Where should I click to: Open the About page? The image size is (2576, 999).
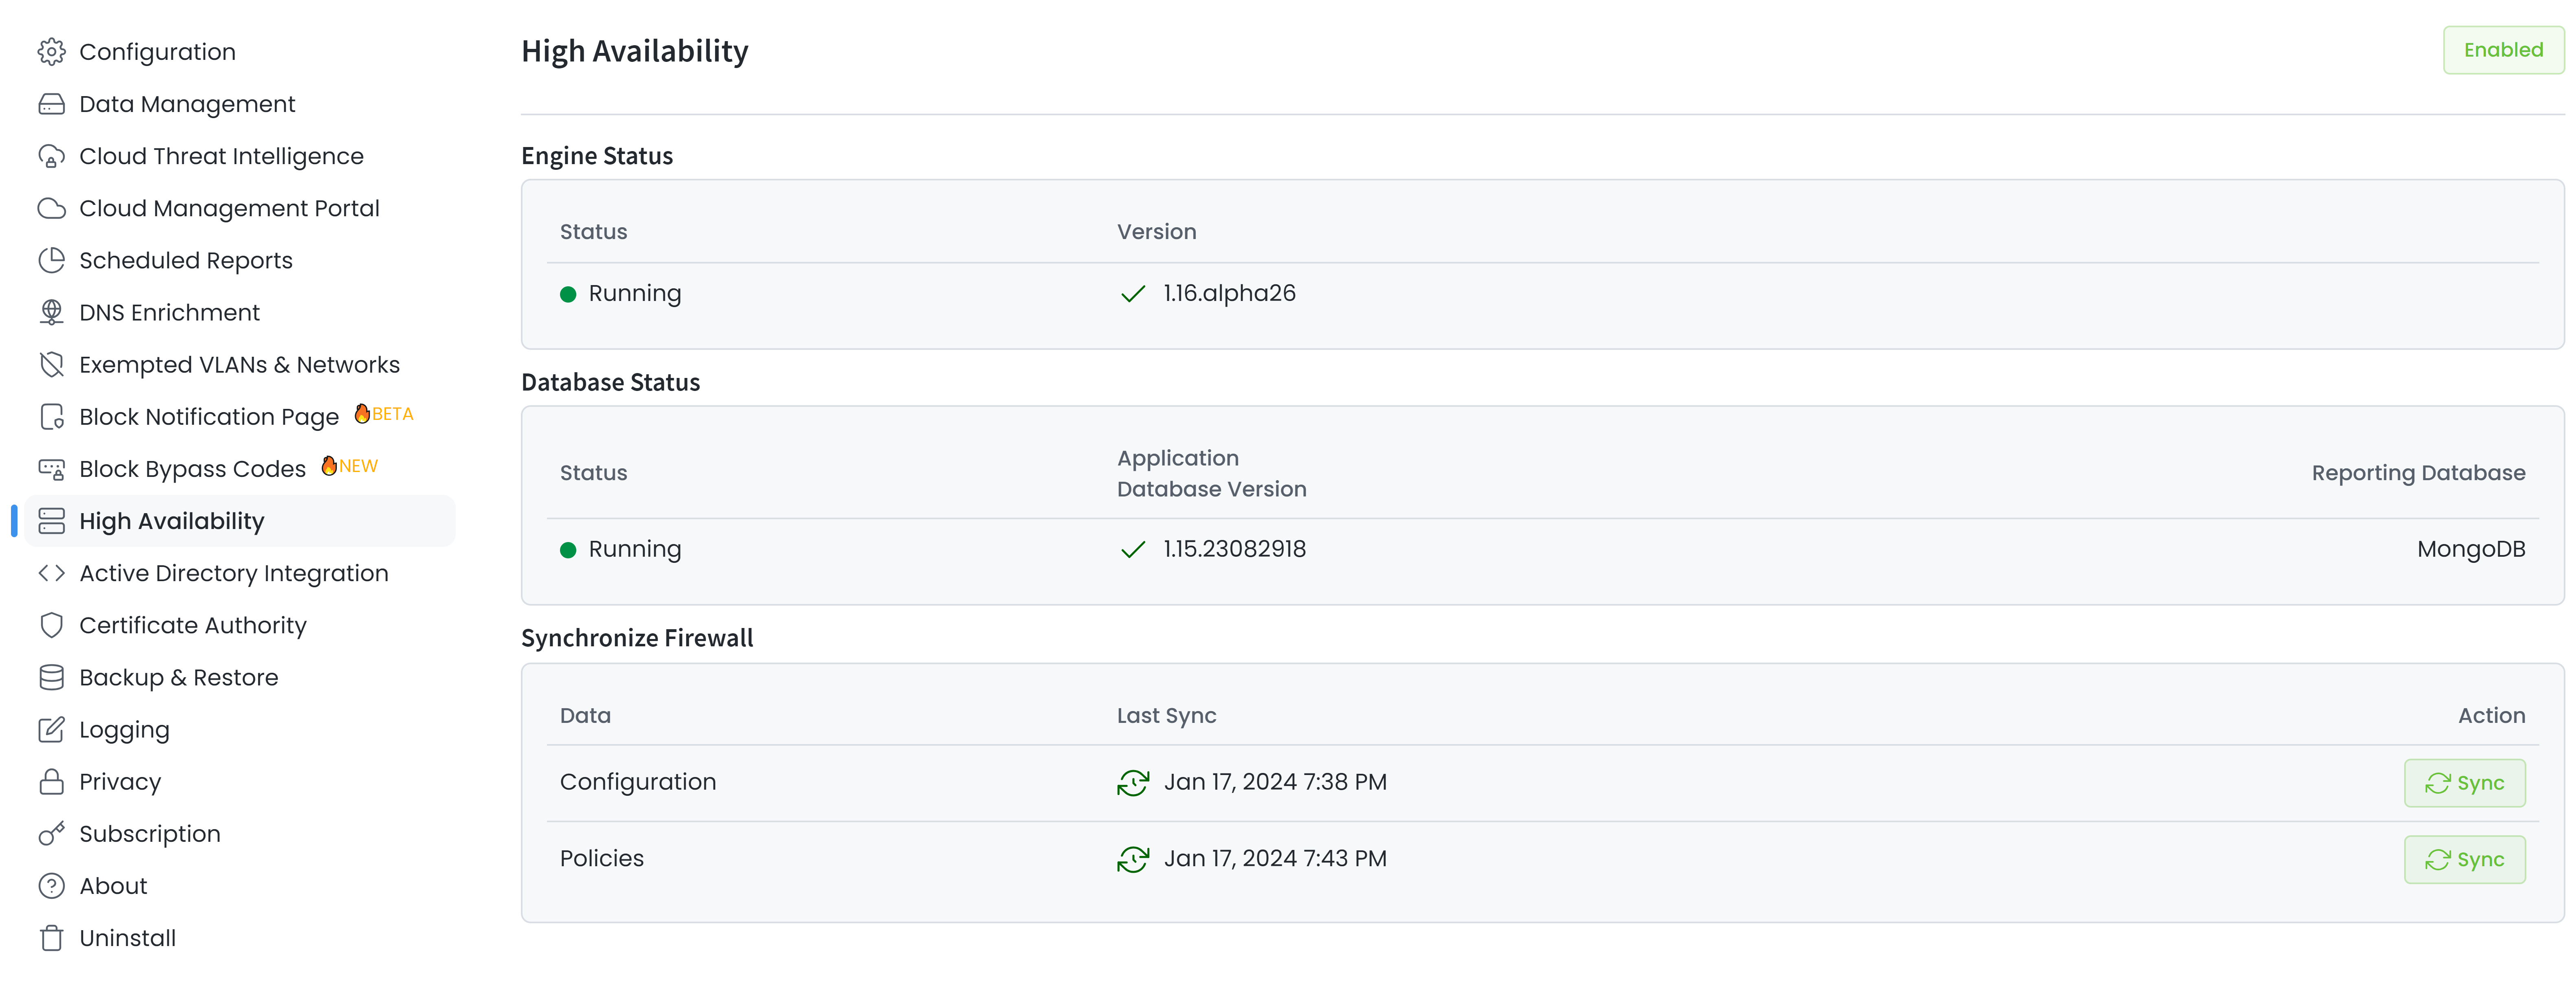[113, 885]
